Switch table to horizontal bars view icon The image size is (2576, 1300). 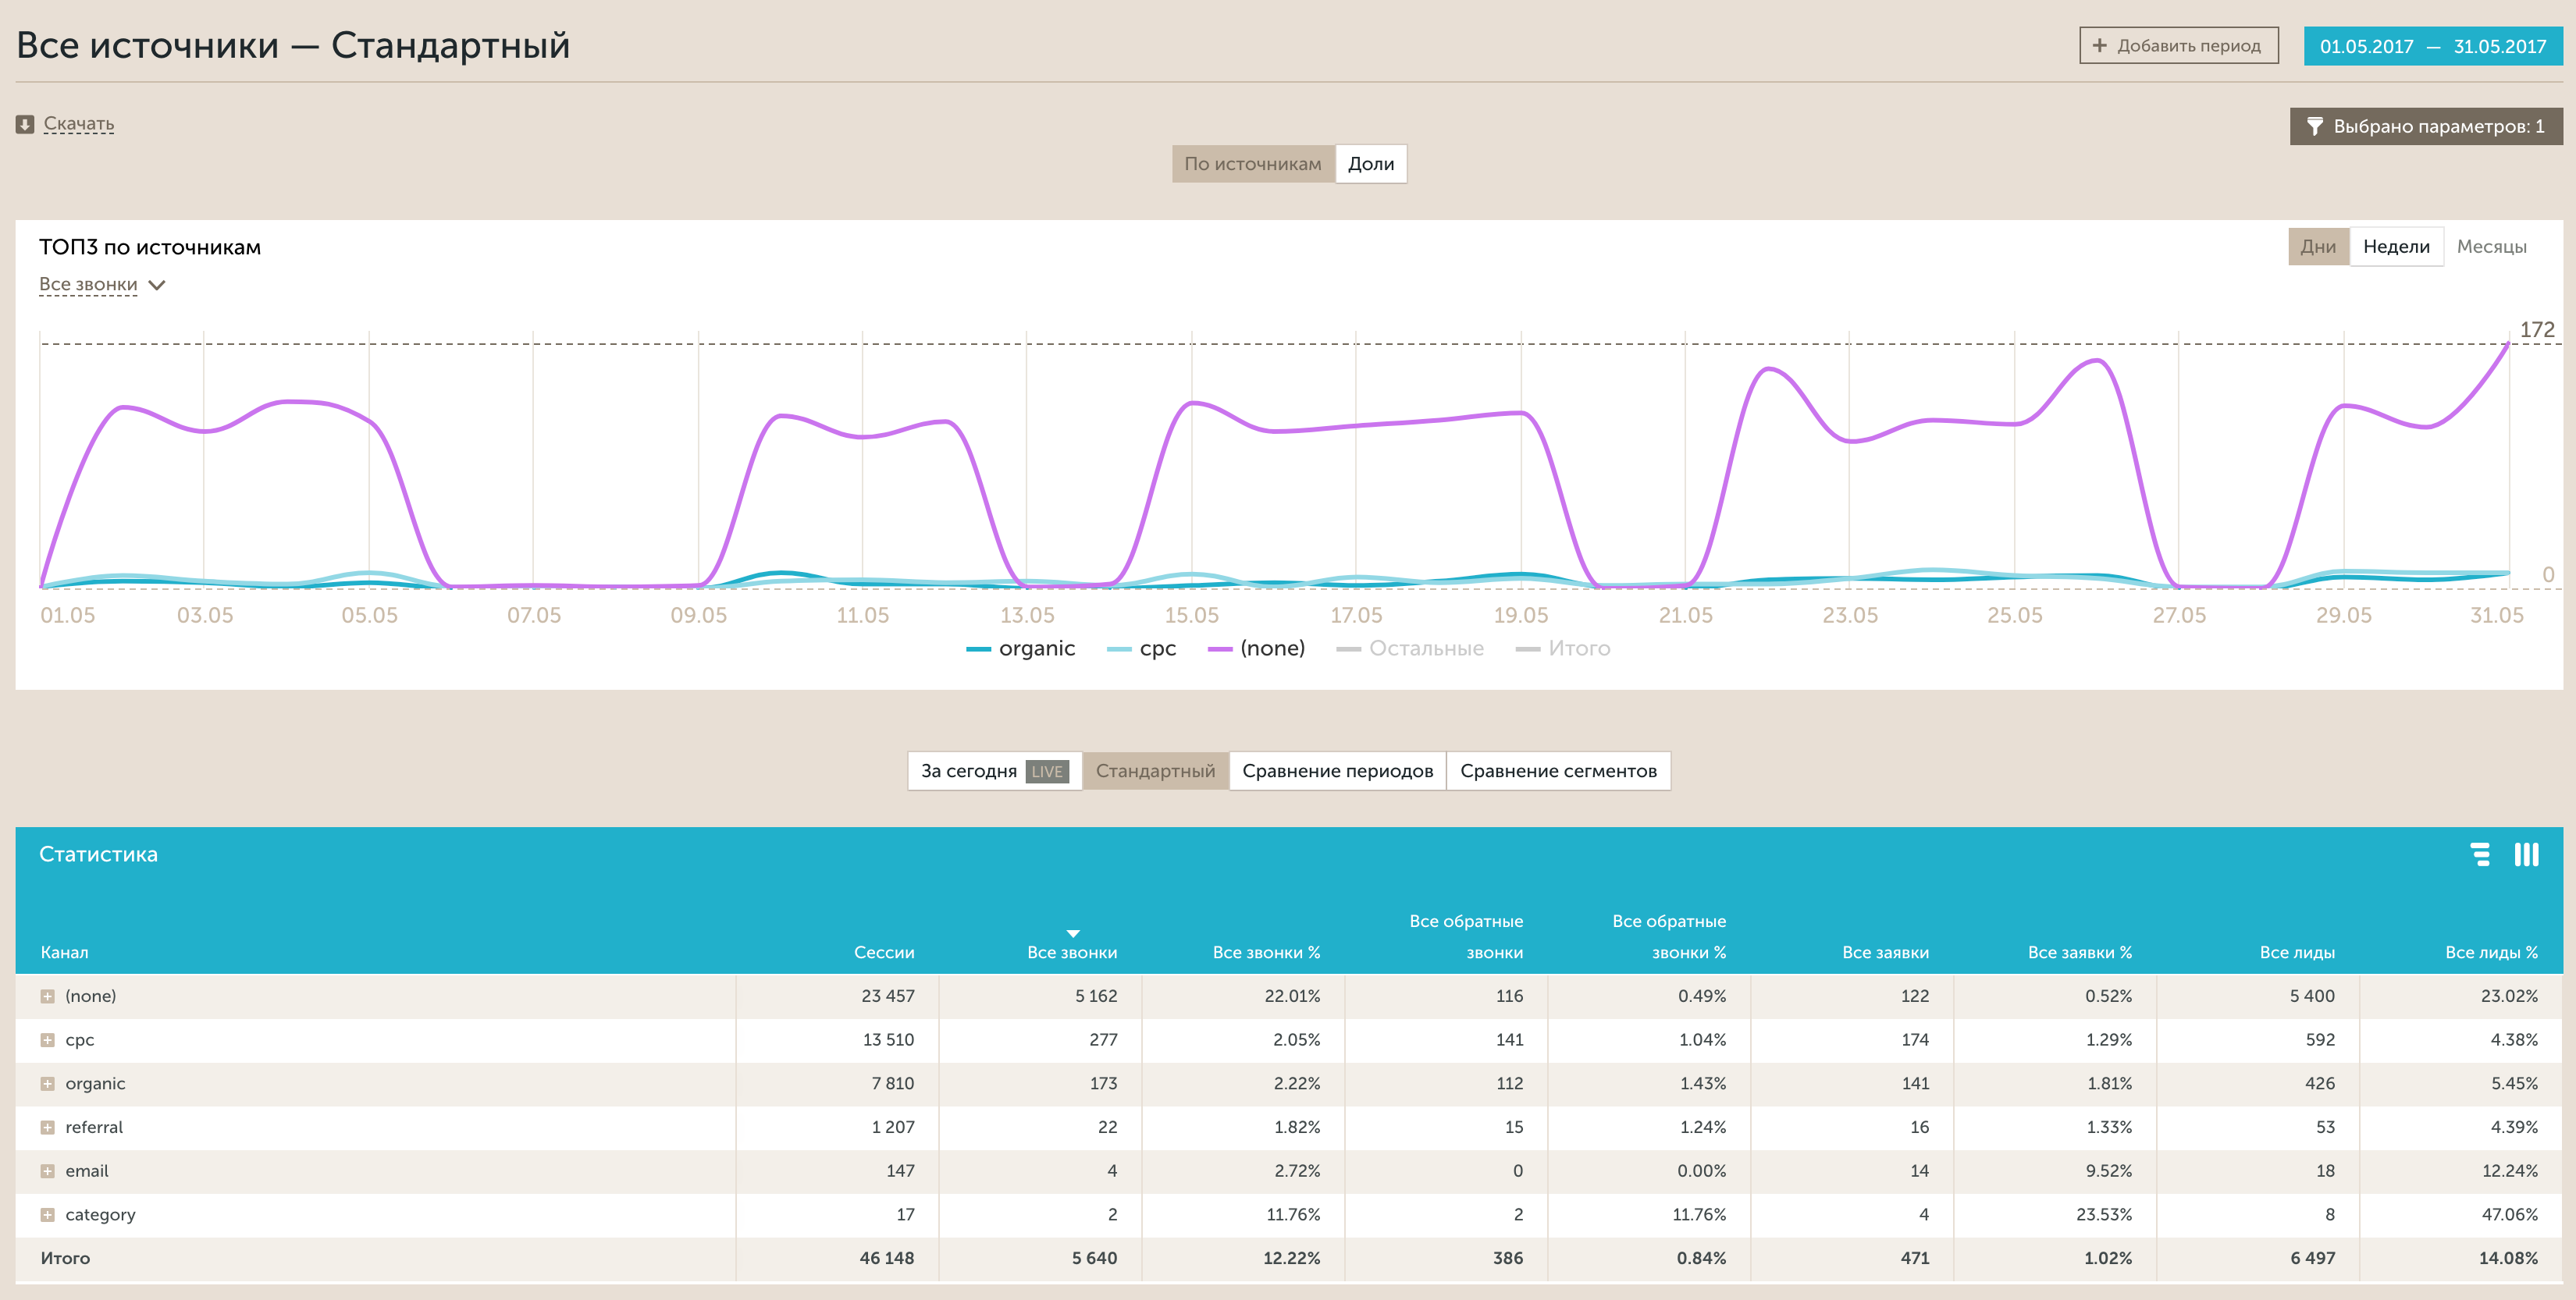click(2480, 854)
